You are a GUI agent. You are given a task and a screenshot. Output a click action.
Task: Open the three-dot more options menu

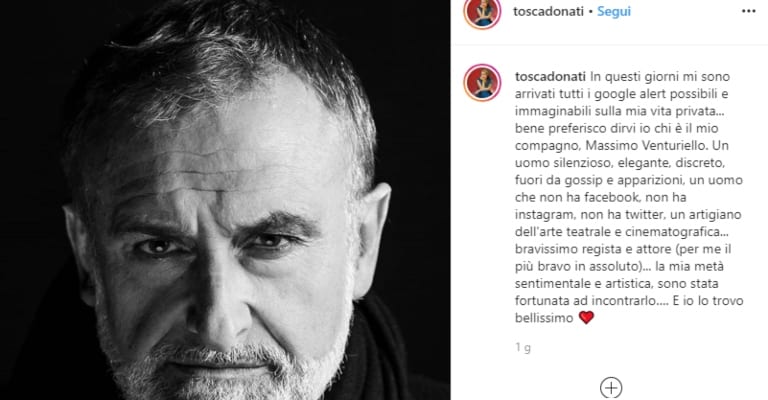coord(748,11)
